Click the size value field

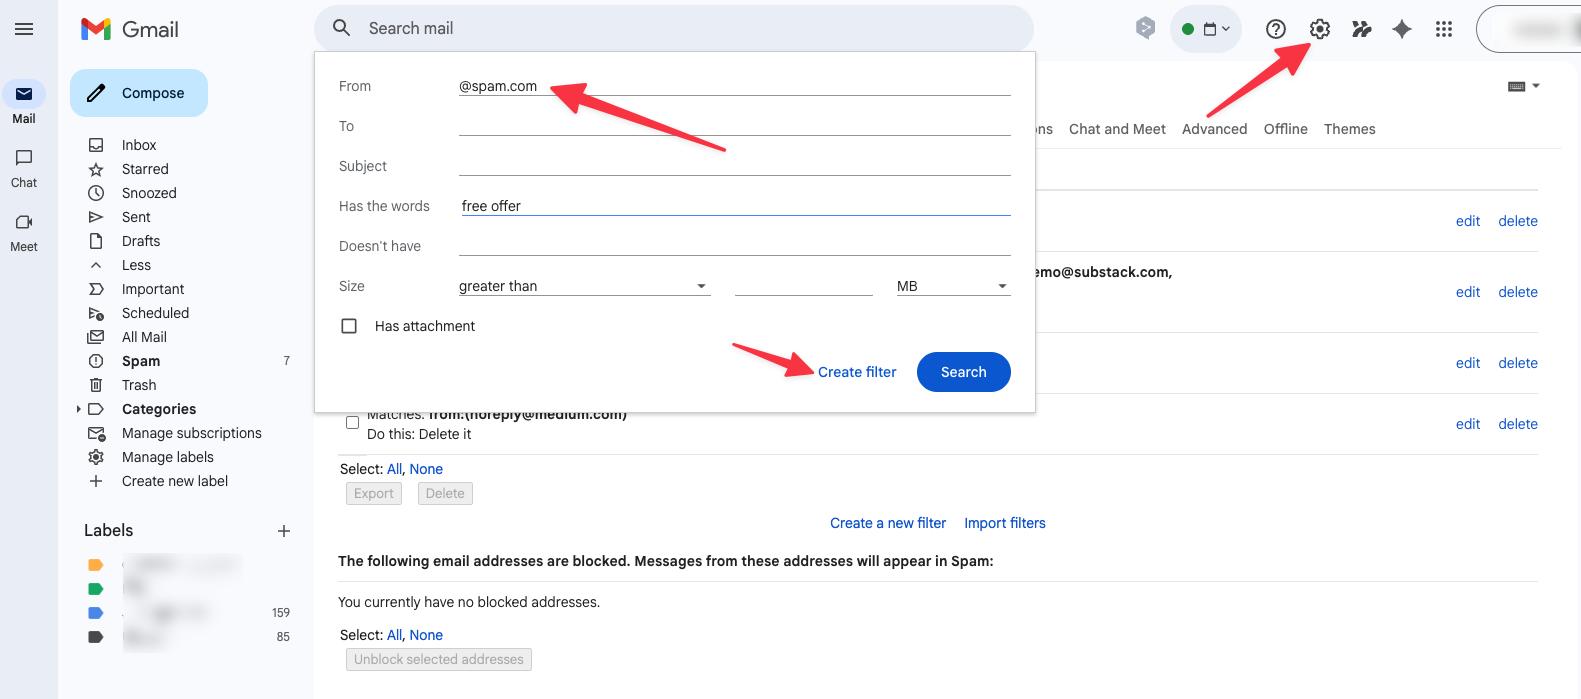click(x=804, y=286)
